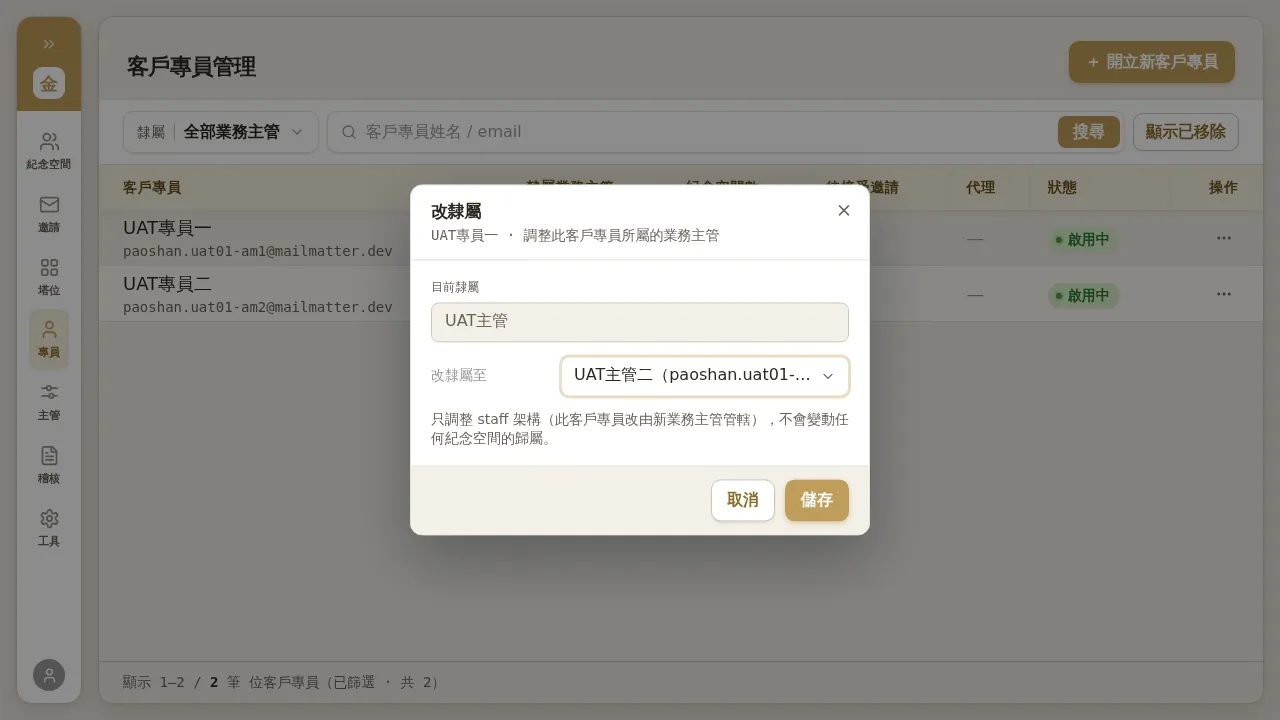This screenshot has width=1280, height=720.
Task: Click the 顯示已移除 button
Action: [1186, 132]
